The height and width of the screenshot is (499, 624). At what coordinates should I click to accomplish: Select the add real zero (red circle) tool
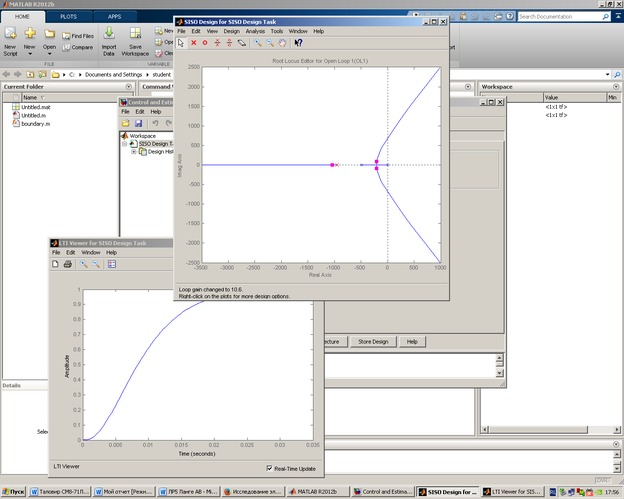205,43
